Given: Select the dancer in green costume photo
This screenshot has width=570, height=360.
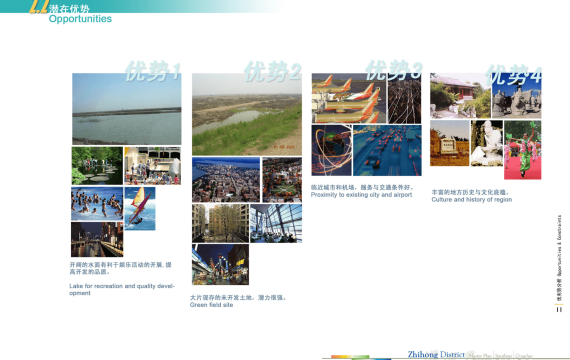Looking at the screenshot, I should (x=522, y=150).
